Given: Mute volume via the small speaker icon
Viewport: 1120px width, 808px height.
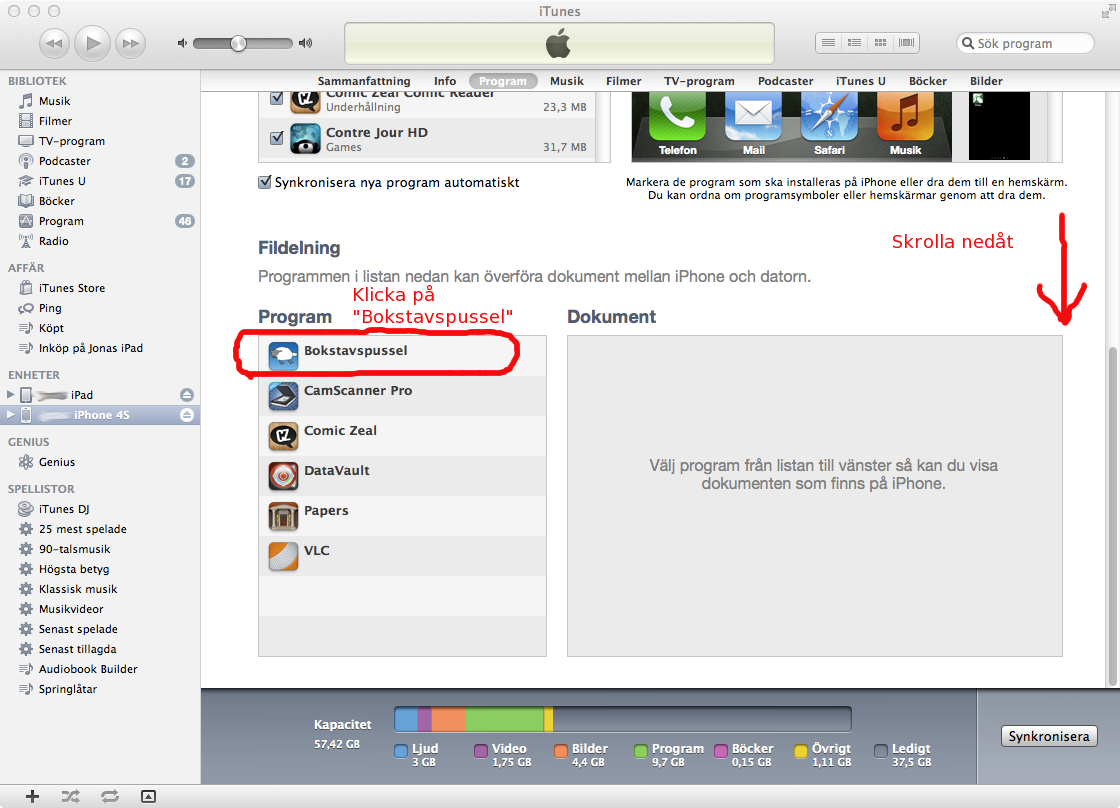Looking at the screenshot, I should click(182, 43).
